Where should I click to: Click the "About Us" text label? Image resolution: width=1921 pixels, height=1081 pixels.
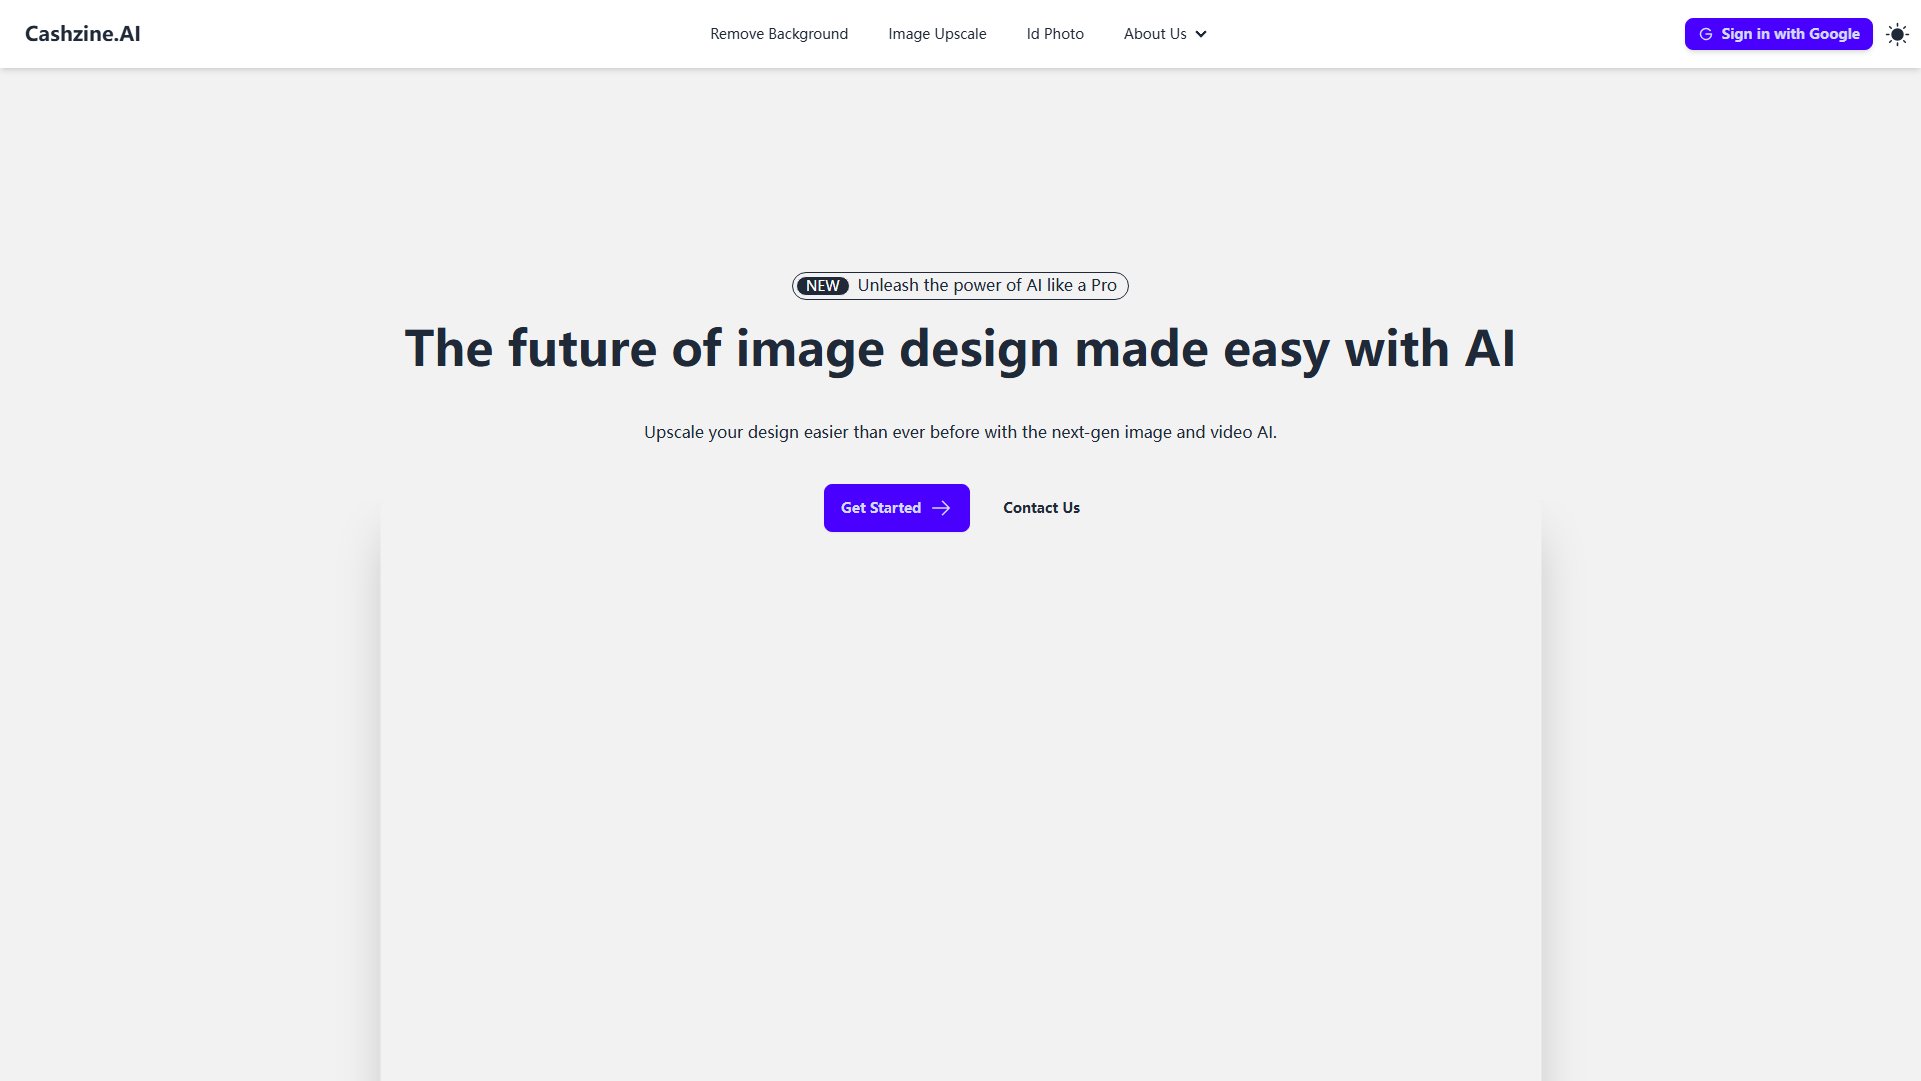tap(1155, 34)
